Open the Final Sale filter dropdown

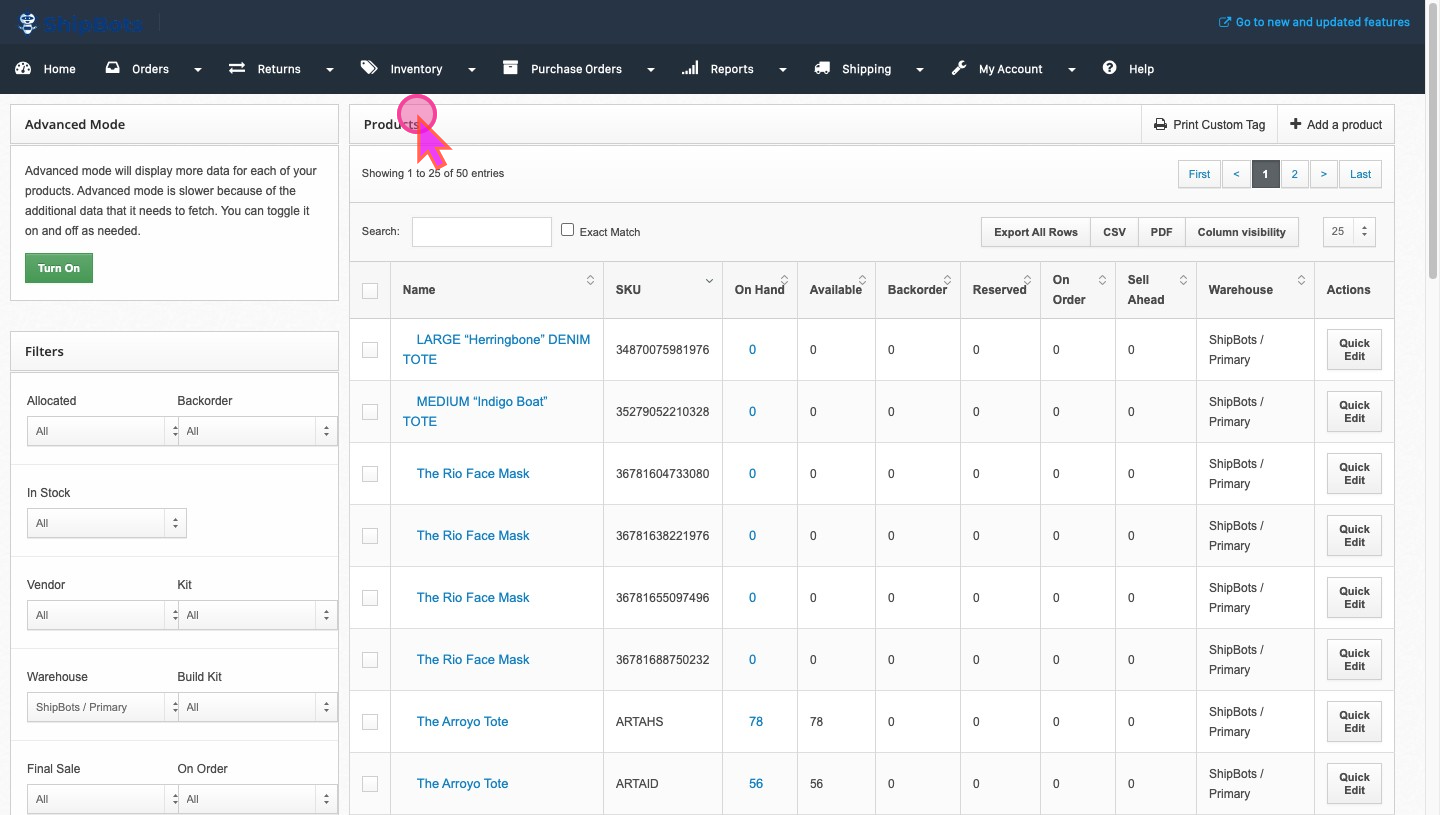[x=102, y=799]
